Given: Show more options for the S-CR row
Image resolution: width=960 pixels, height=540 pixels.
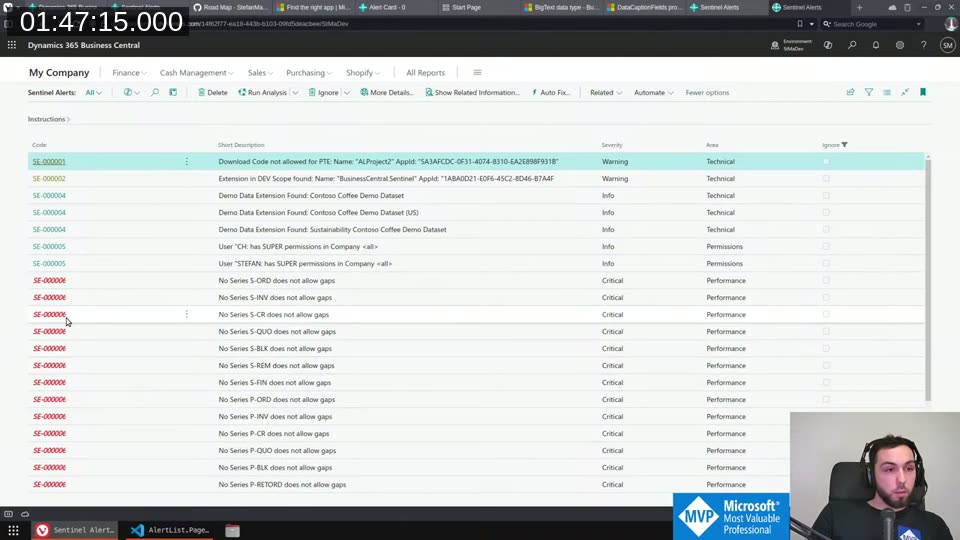Looking at the screenshot, I should pyautogui.click(x=187, y=314).
